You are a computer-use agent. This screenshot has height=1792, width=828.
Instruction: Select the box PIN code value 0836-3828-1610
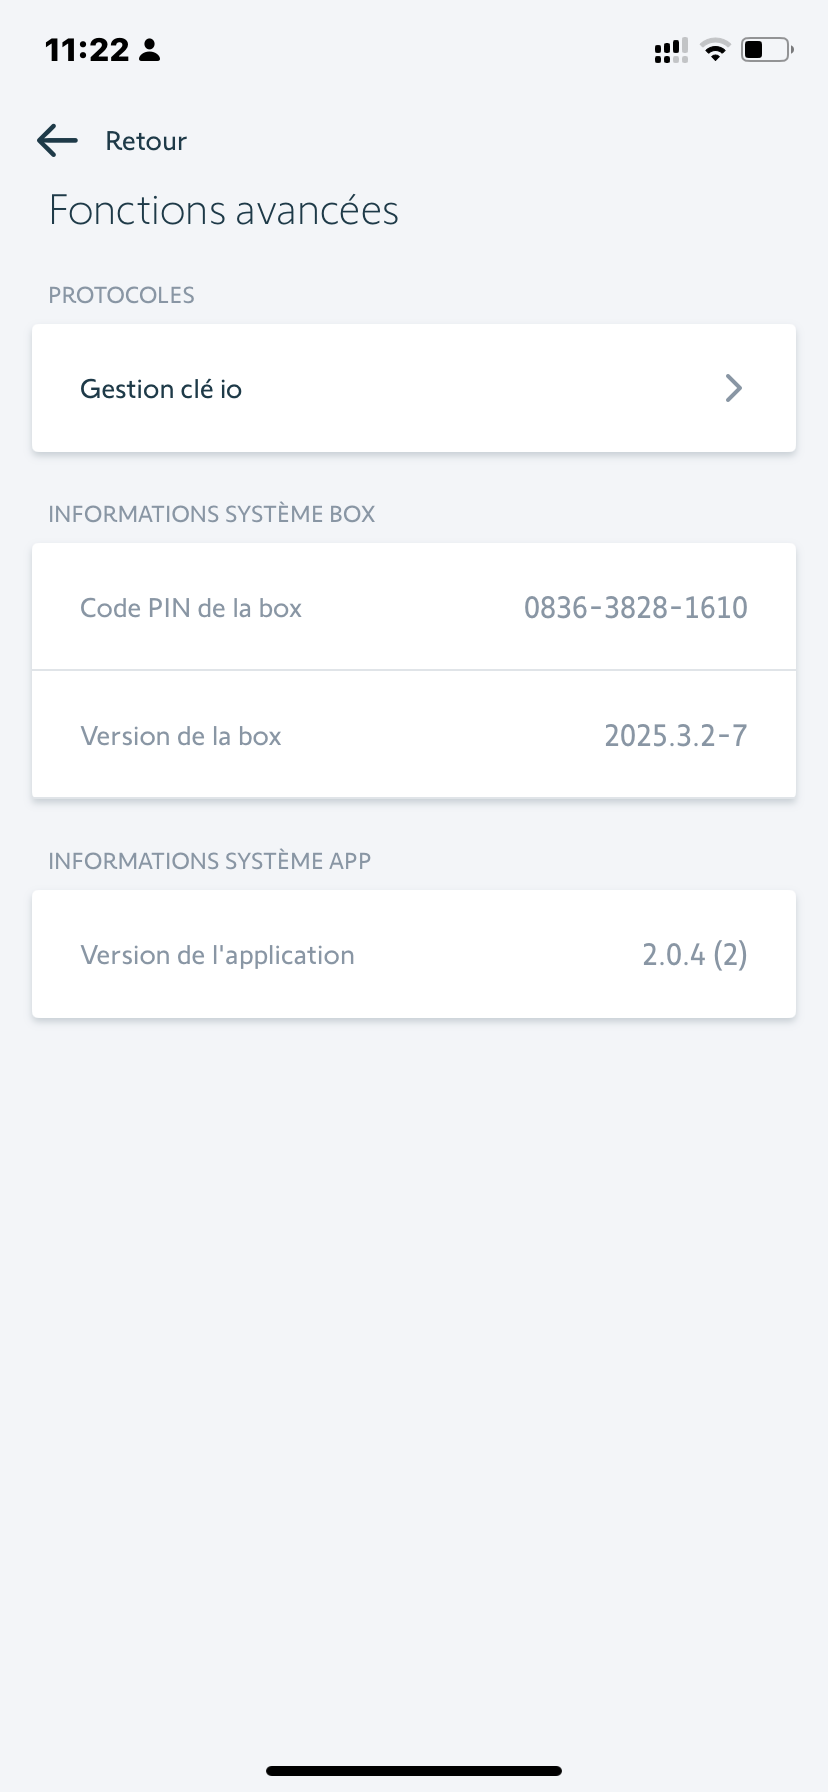click(635, 607)
